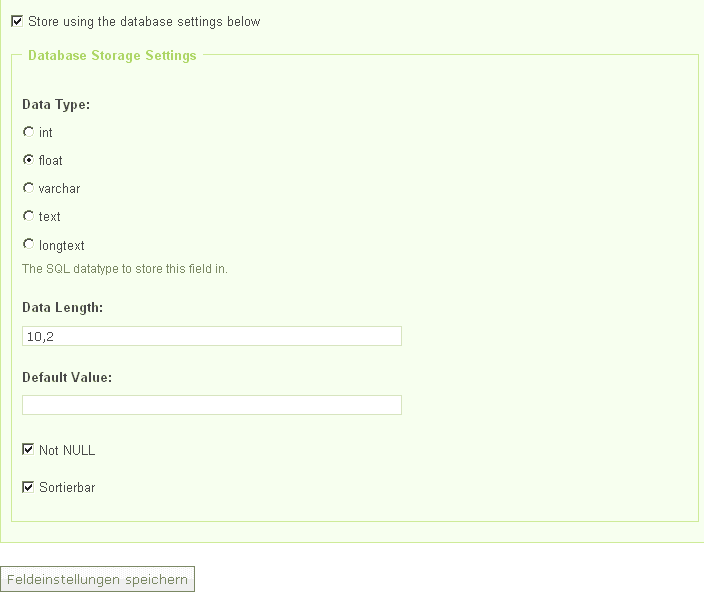Click the Store using database settings label text

click(x=144, y=22)
